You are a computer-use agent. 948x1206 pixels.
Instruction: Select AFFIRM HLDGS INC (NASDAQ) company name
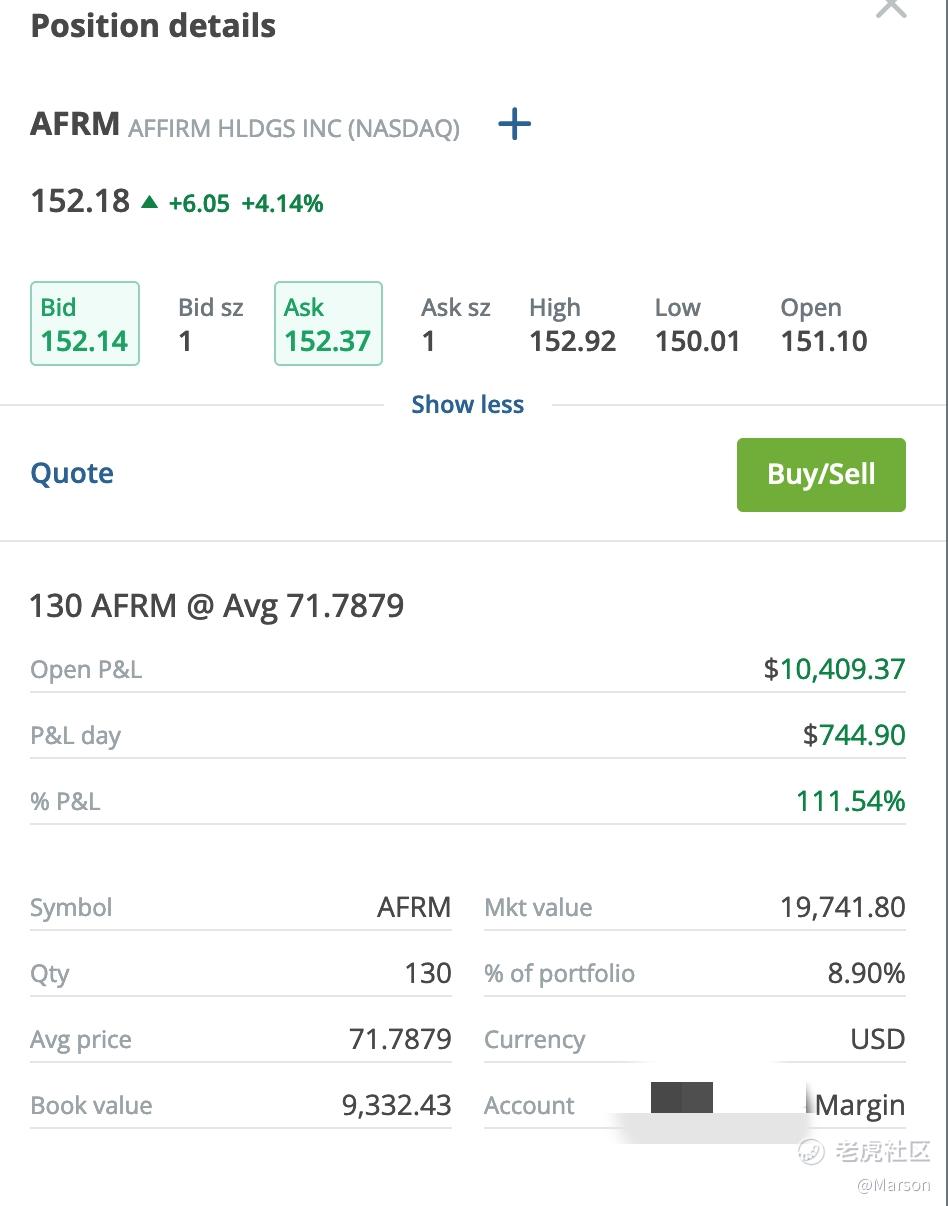tap(294, 128)
